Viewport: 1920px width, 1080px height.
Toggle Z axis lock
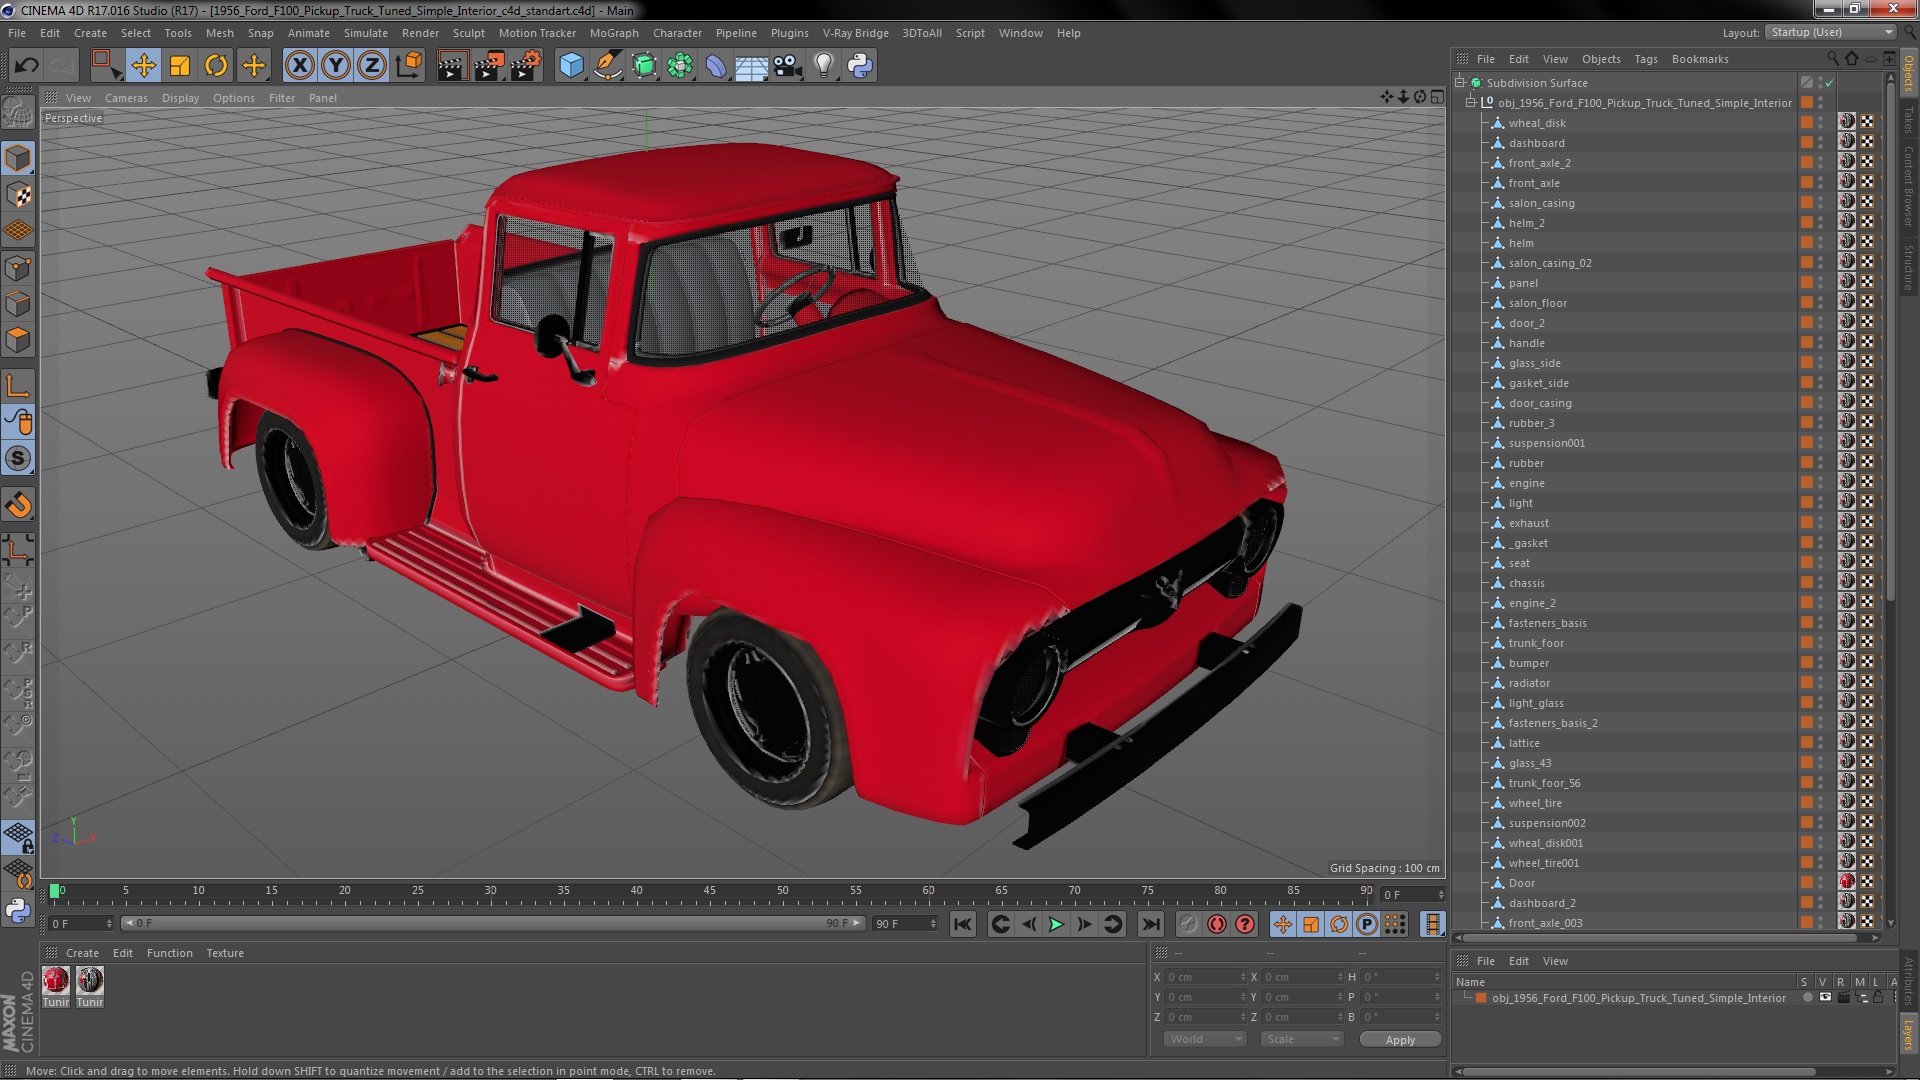372,66
